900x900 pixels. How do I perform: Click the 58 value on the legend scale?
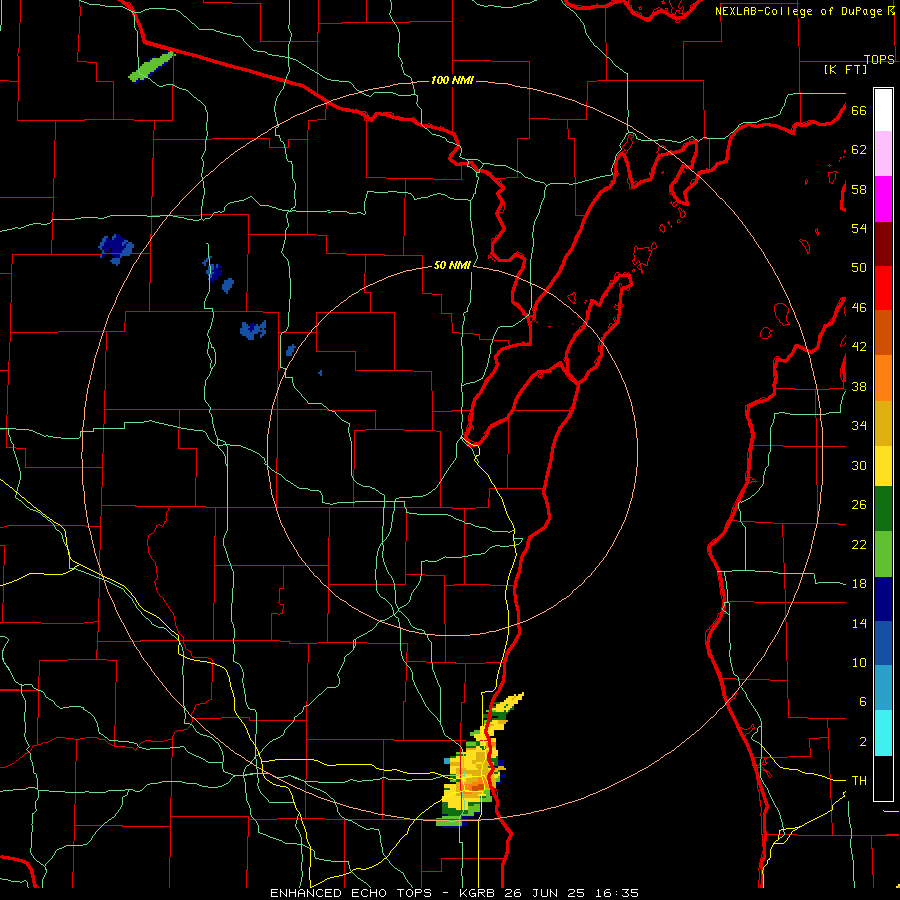859,189
